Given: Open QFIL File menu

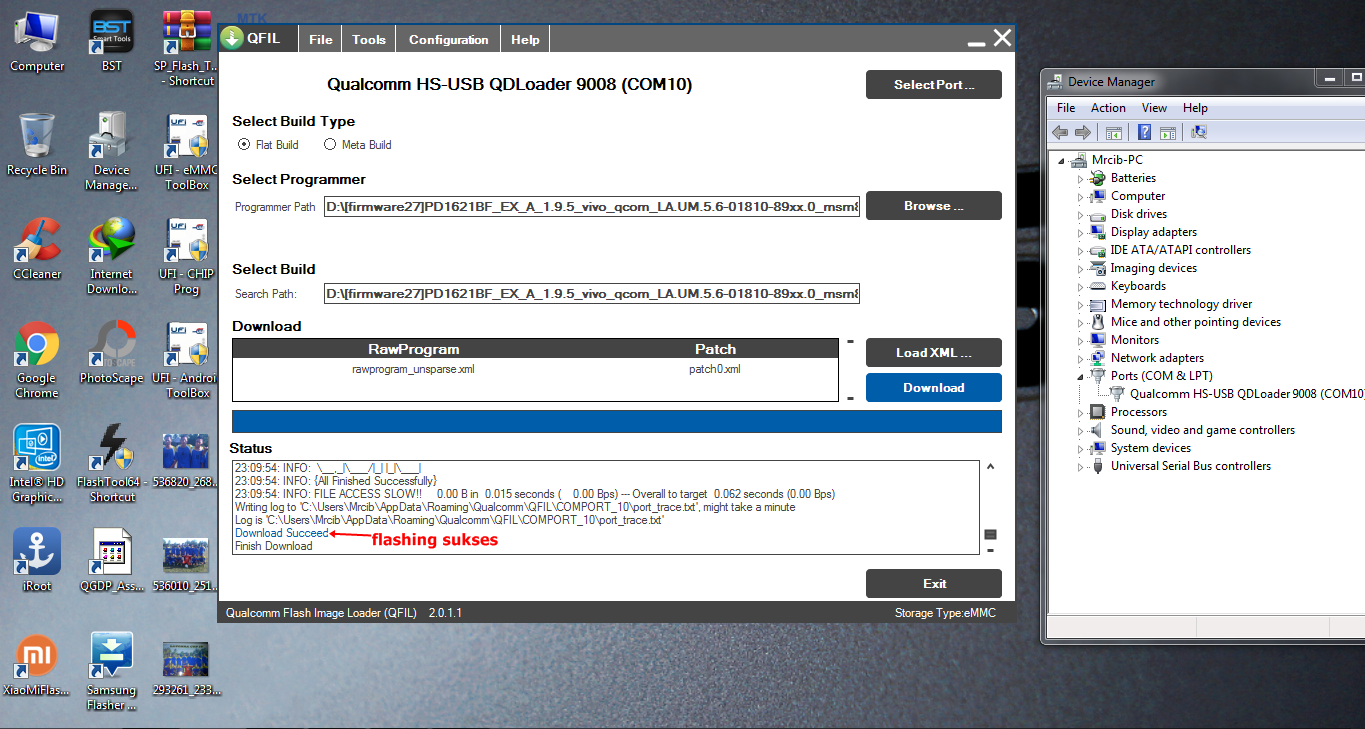Looking at the screenshot, I should tap(320, 39).
